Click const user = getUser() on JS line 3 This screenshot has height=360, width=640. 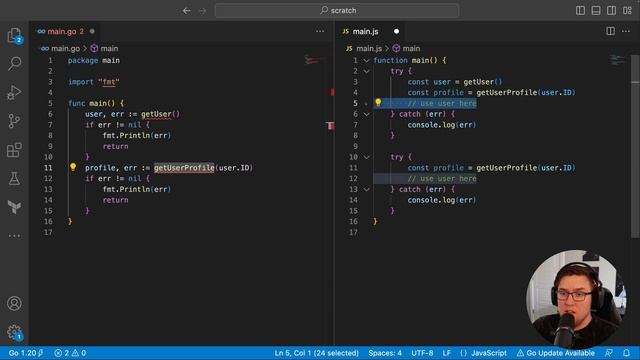(455, 82)
